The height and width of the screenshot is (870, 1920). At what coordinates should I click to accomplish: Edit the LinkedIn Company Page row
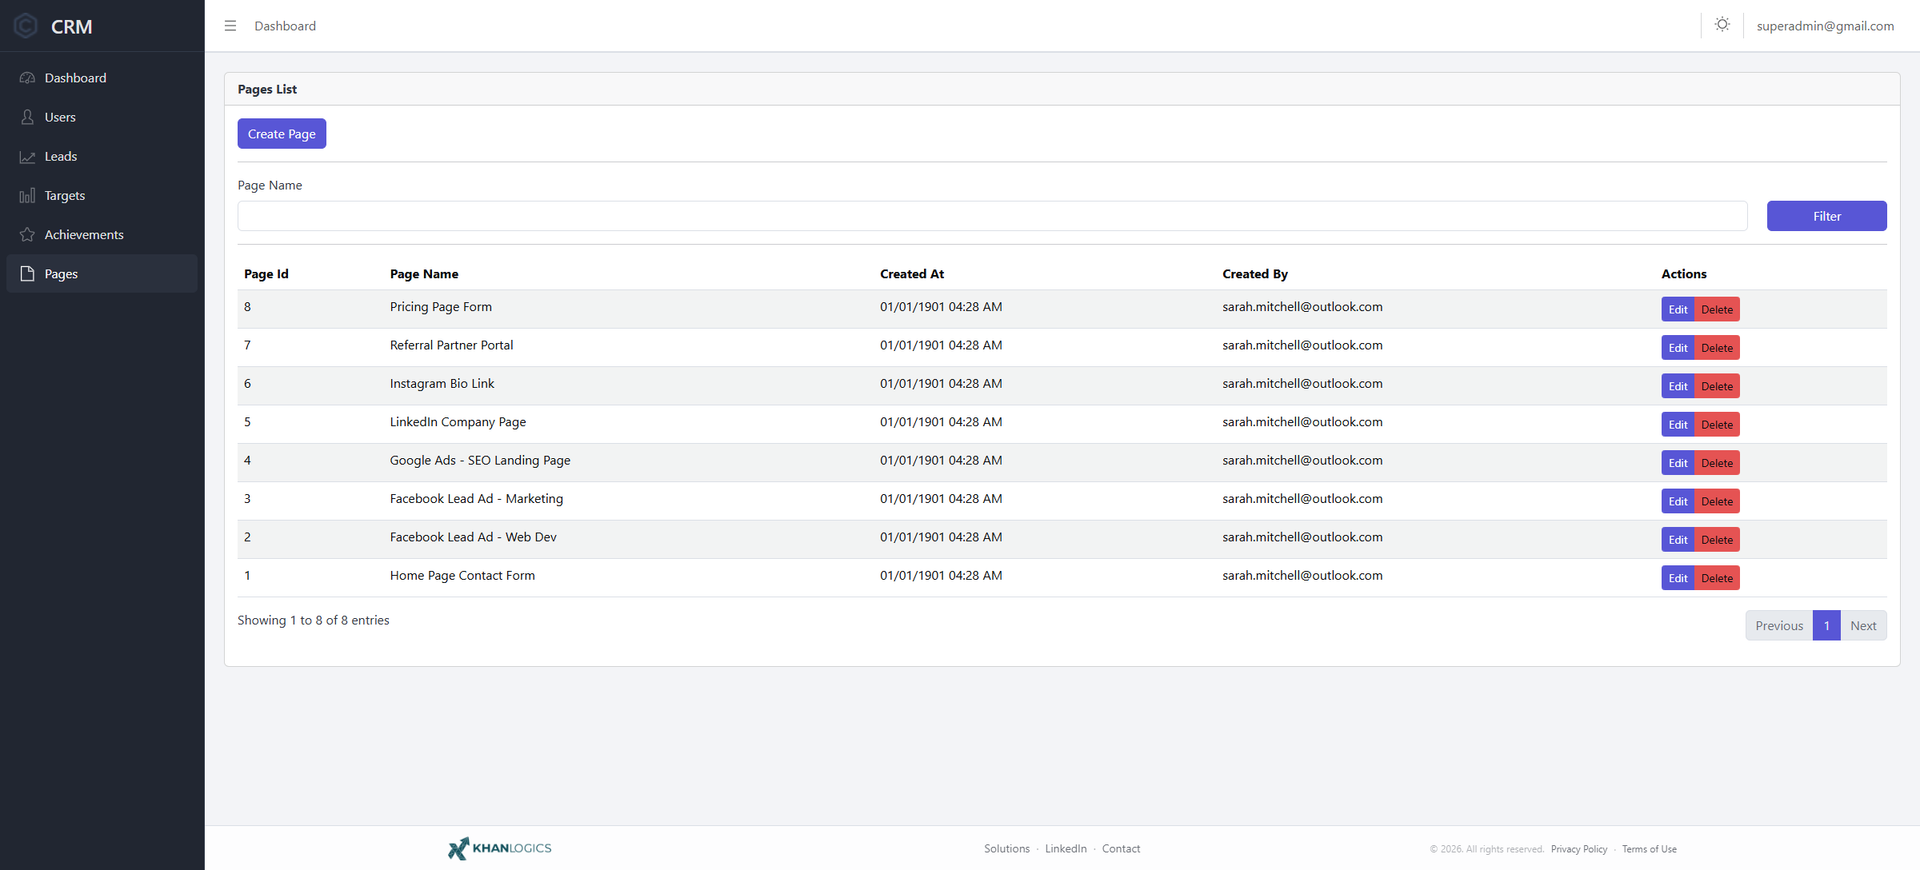coord(1678,425)
